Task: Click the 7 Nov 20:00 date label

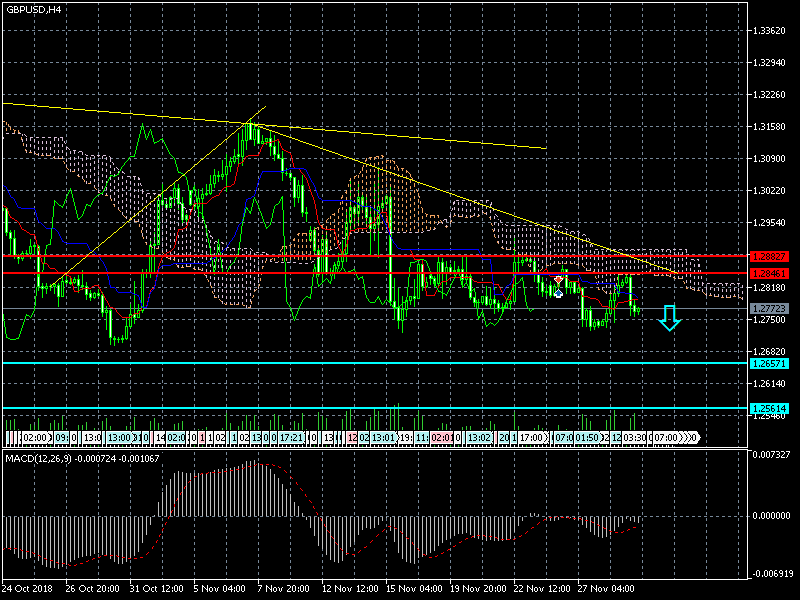Action: click(x=283, y=588)
